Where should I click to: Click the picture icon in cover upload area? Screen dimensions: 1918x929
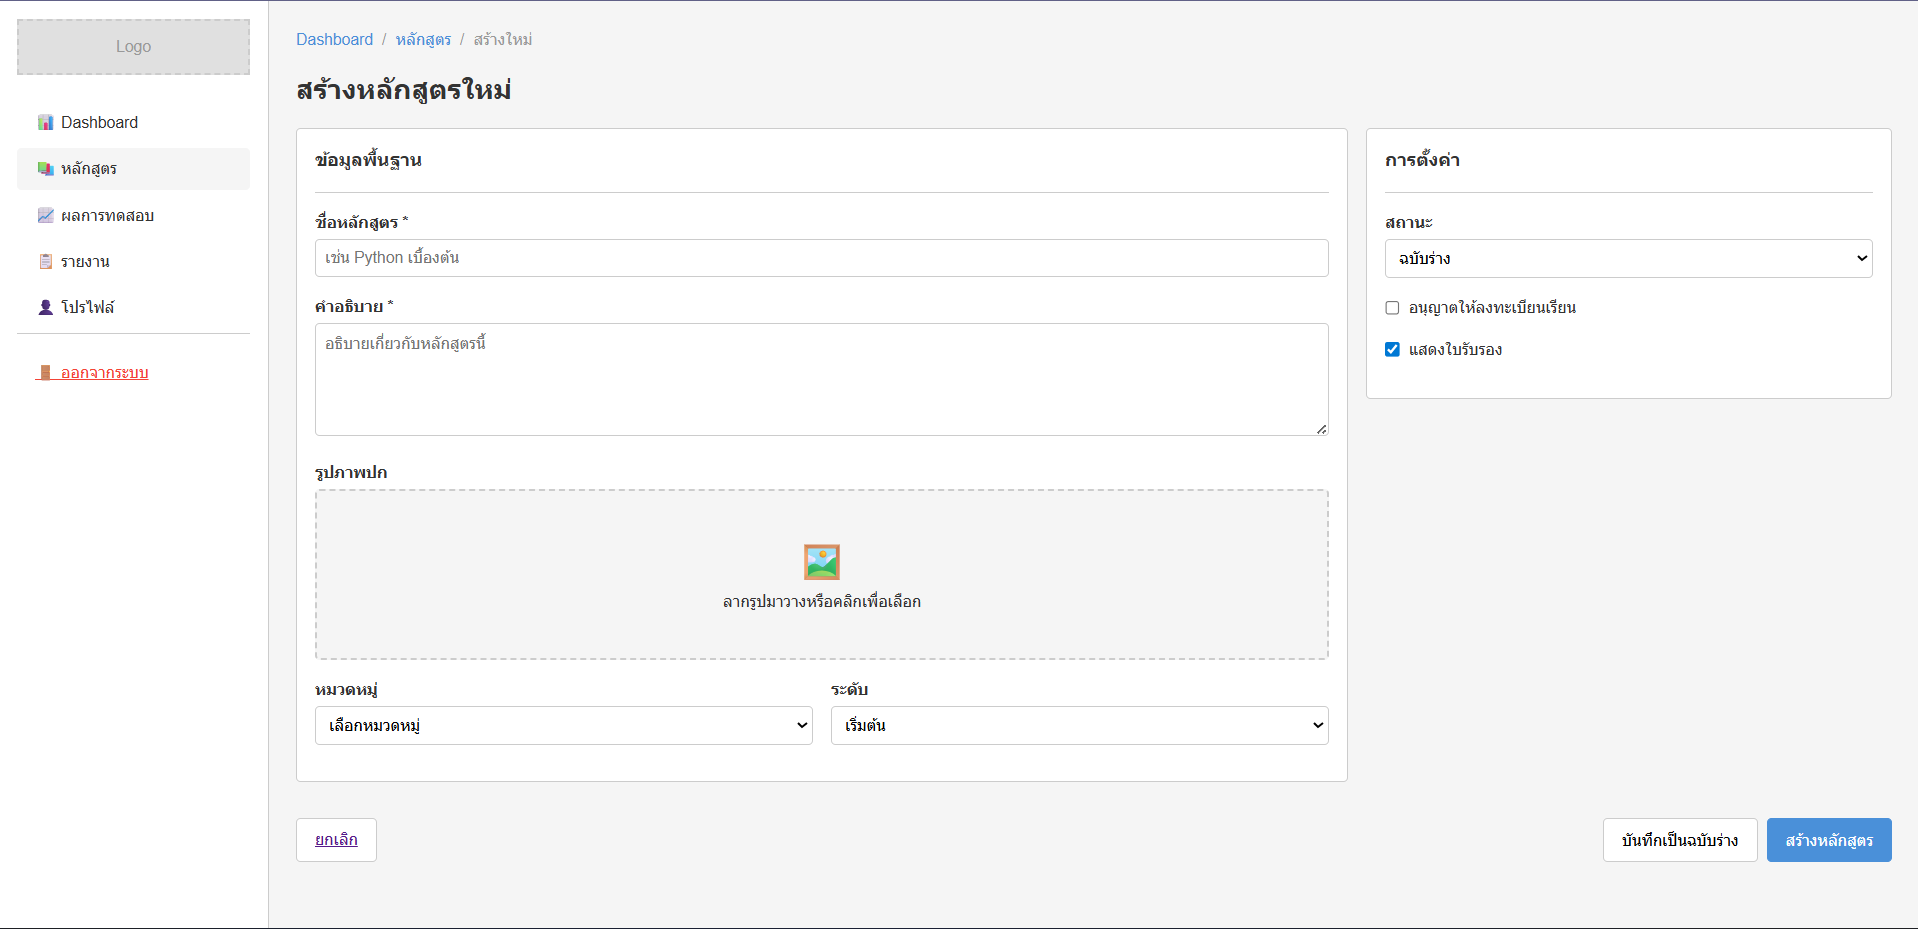tap(821, 562)
